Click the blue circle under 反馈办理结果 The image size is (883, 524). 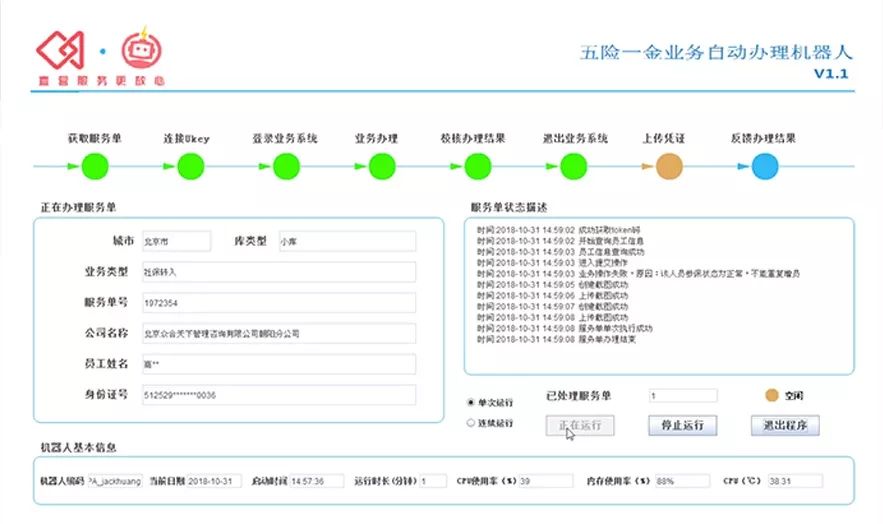765,167
